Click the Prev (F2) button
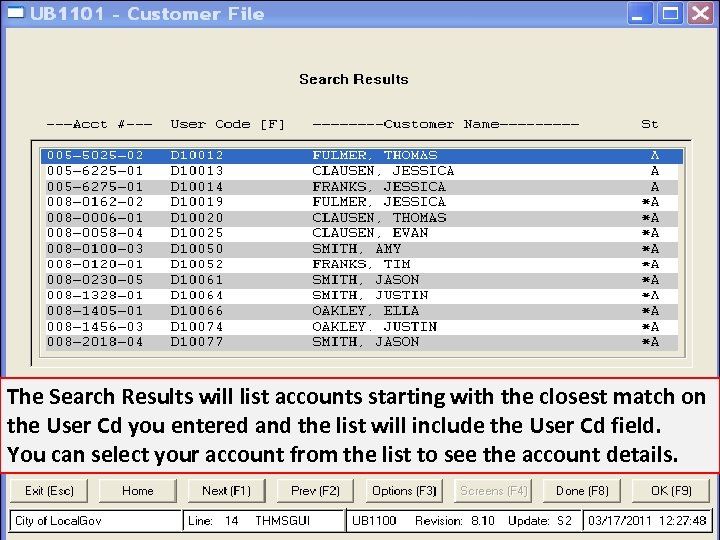Image resolution: width=720 pixels, height=540 pixels. (315, 491)
